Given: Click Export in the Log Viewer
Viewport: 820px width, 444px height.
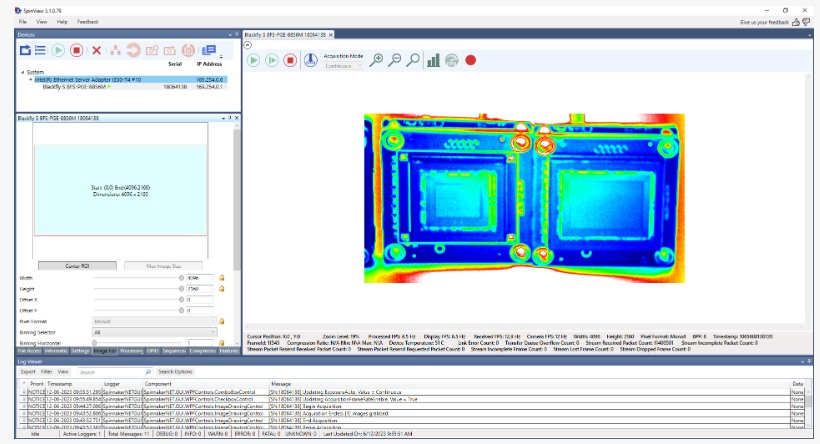Looking at the screenshot, I should (x=28, y=371).
